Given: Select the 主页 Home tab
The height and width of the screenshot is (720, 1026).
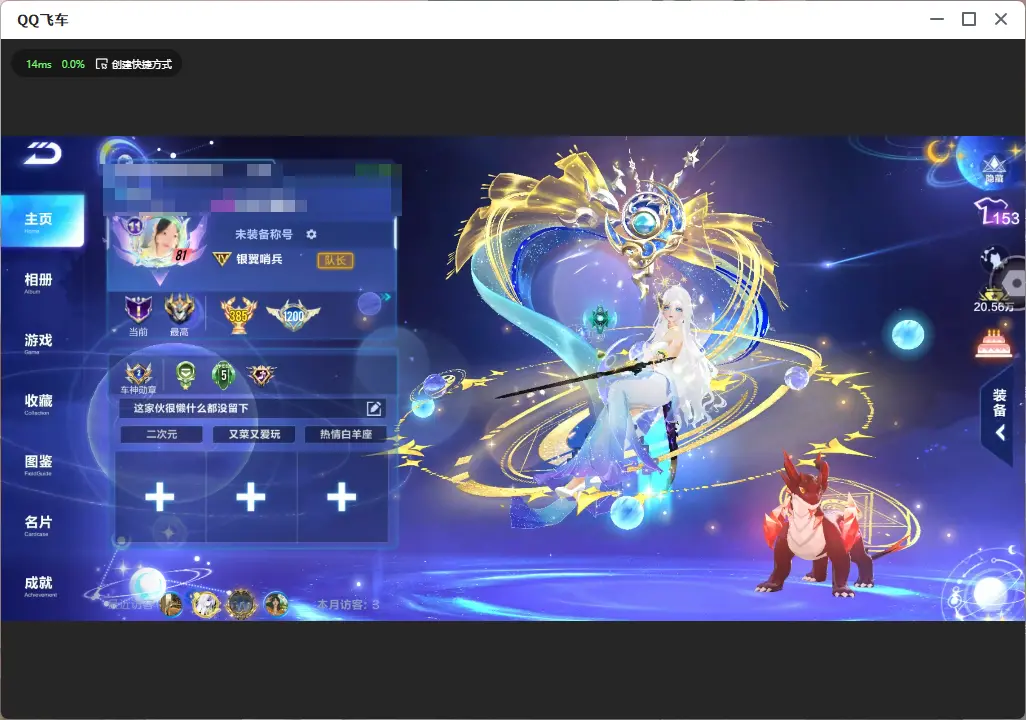Looking at the screenshot, I should tap(43, 221).
